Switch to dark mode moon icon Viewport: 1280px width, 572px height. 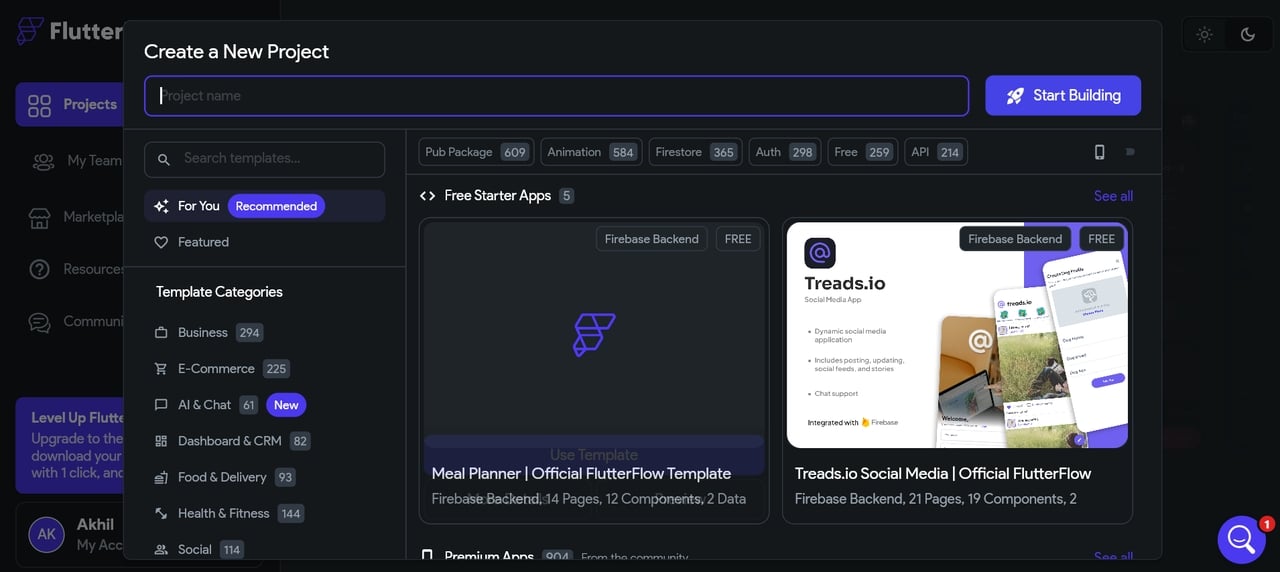1248,34
